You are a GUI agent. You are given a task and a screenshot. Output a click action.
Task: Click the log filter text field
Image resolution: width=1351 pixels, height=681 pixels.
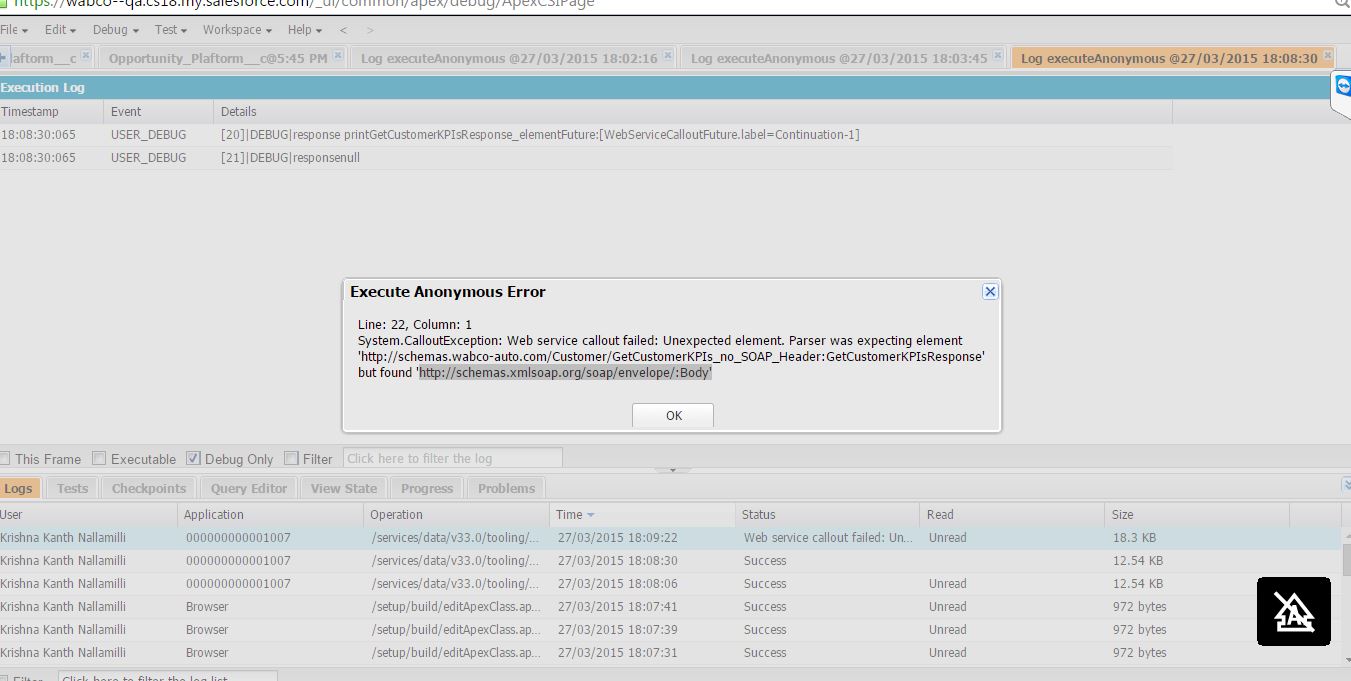point(452,458)
